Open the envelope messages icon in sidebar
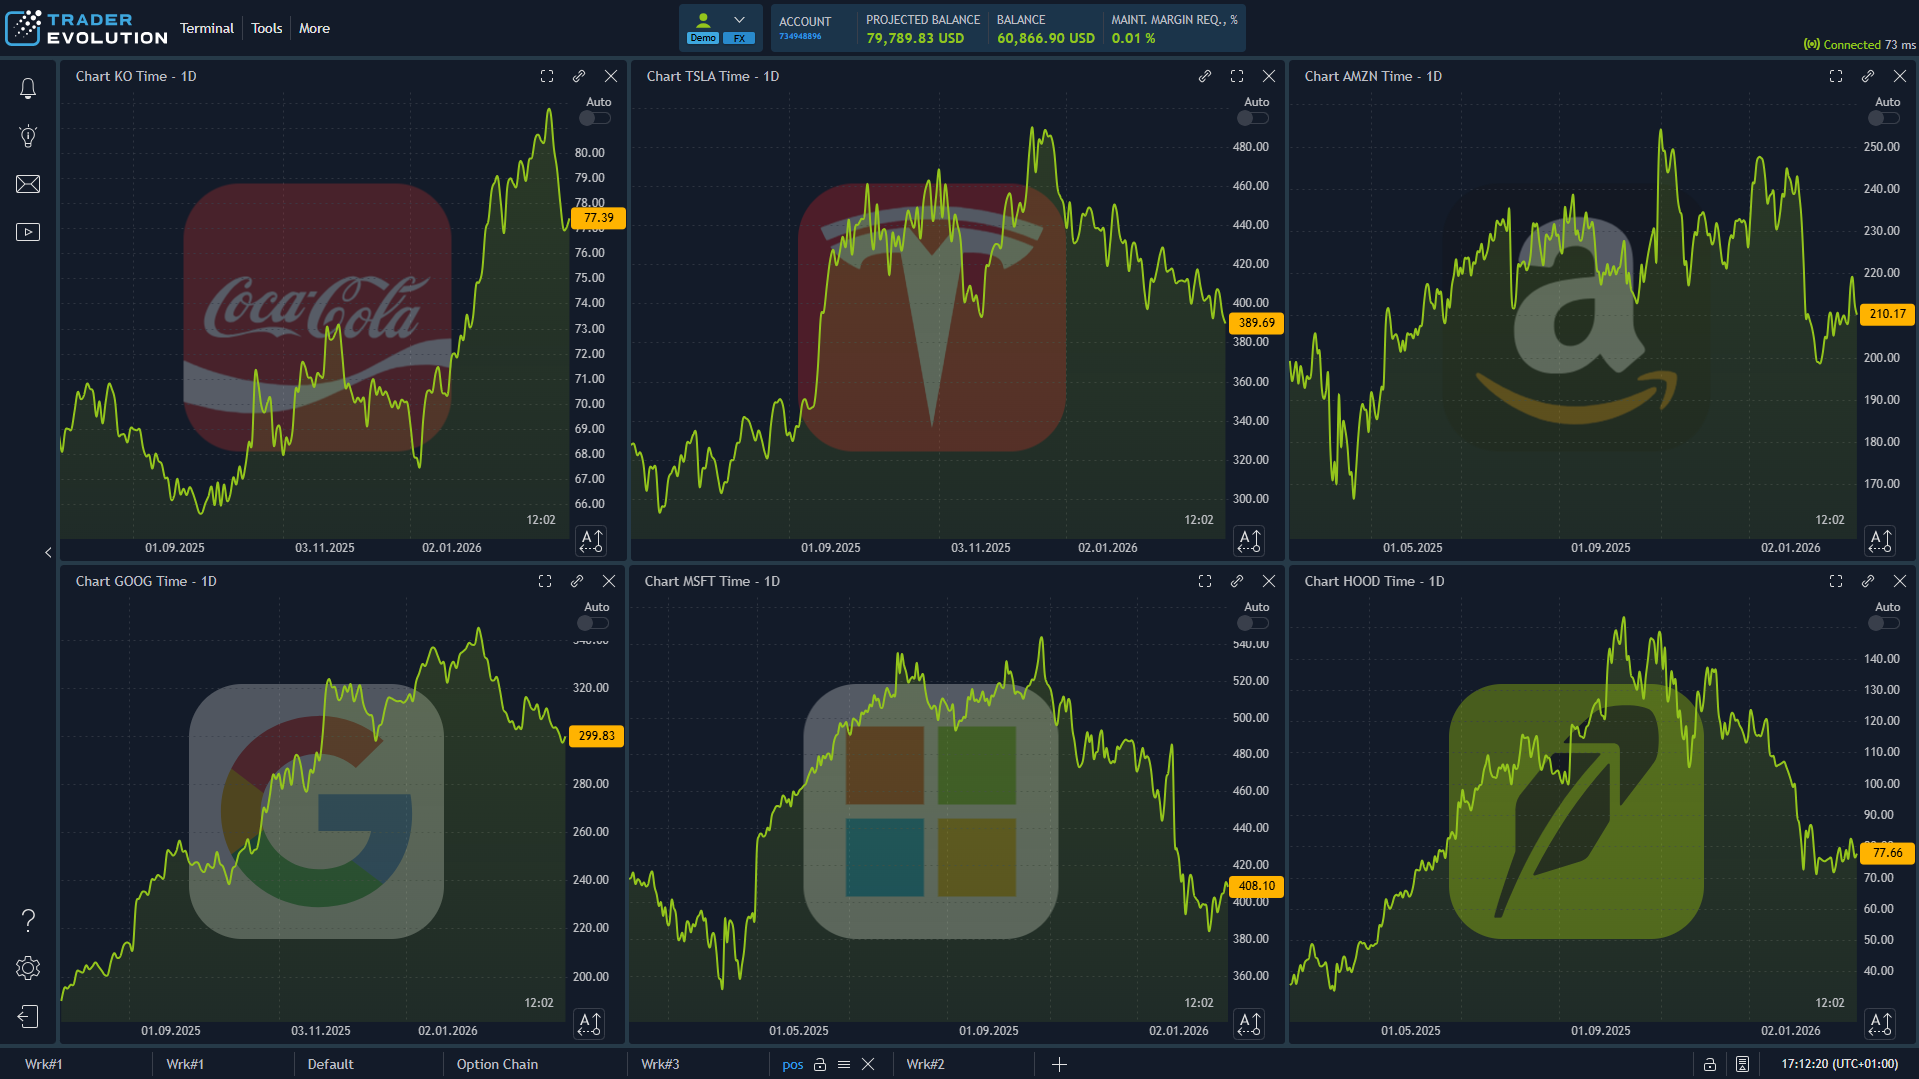 coord(28,184)
